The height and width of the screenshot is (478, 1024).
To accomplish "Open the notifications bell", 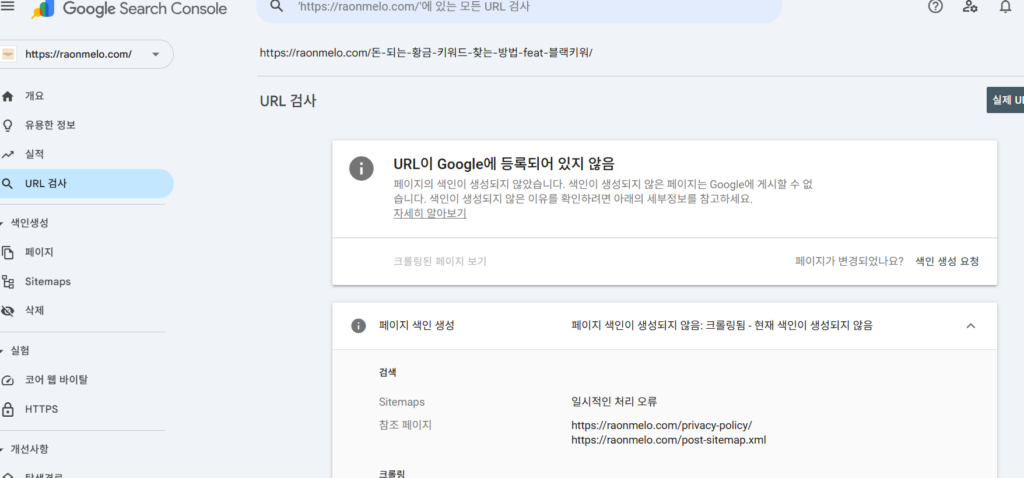I will pos(1006,7).
